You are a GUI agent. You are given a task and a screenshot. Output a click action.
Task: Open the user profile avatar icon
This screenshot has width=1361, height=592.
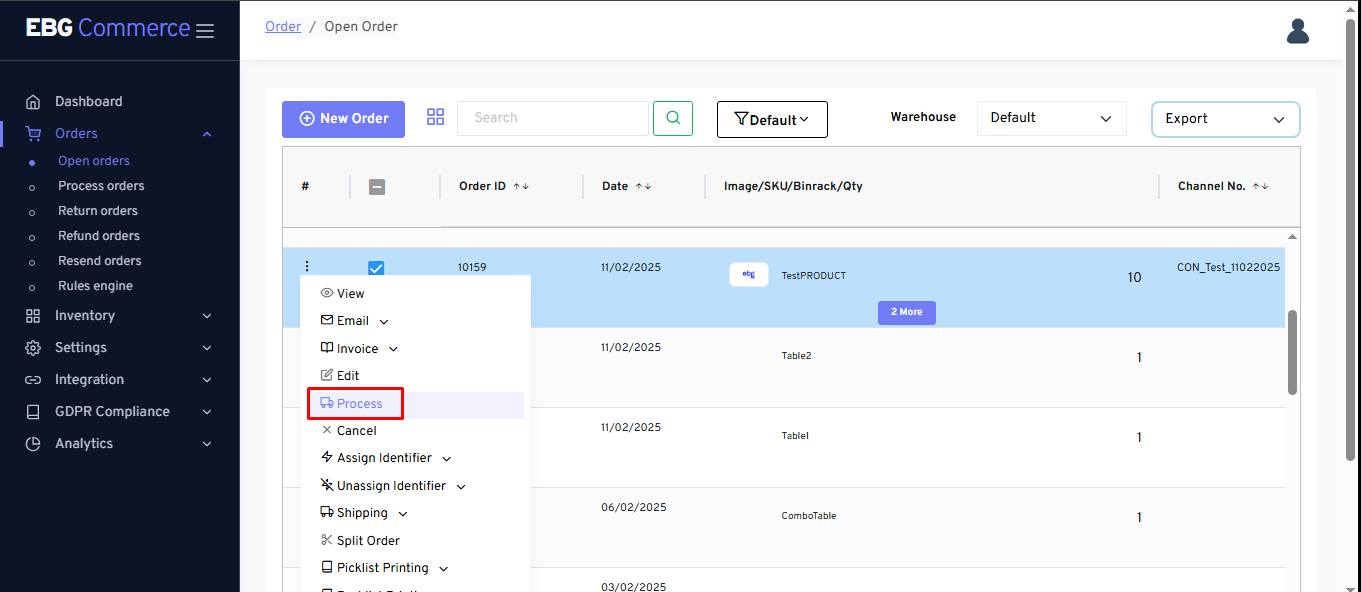point(1297,31)
